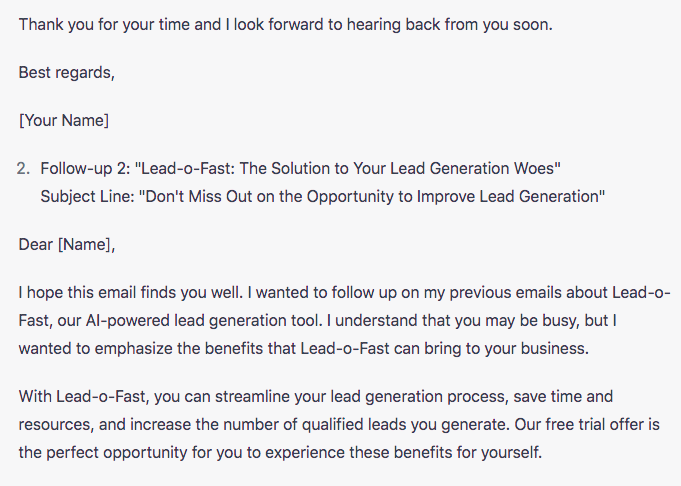This screenshot has width=681, height=486.
Task: Click the "Best regards," closing line
Action: coord(67,72)
